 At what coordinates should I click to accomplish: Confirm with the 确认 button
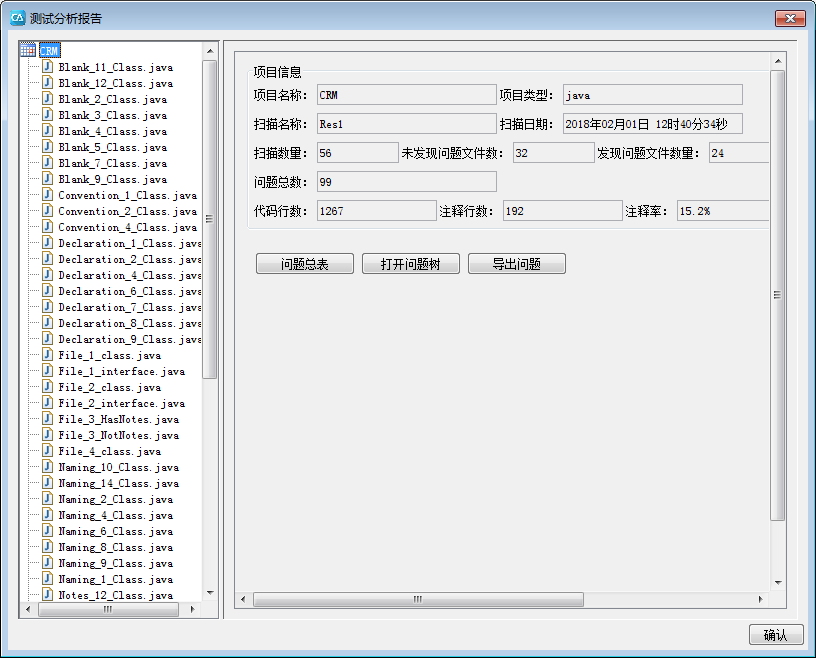776,635
